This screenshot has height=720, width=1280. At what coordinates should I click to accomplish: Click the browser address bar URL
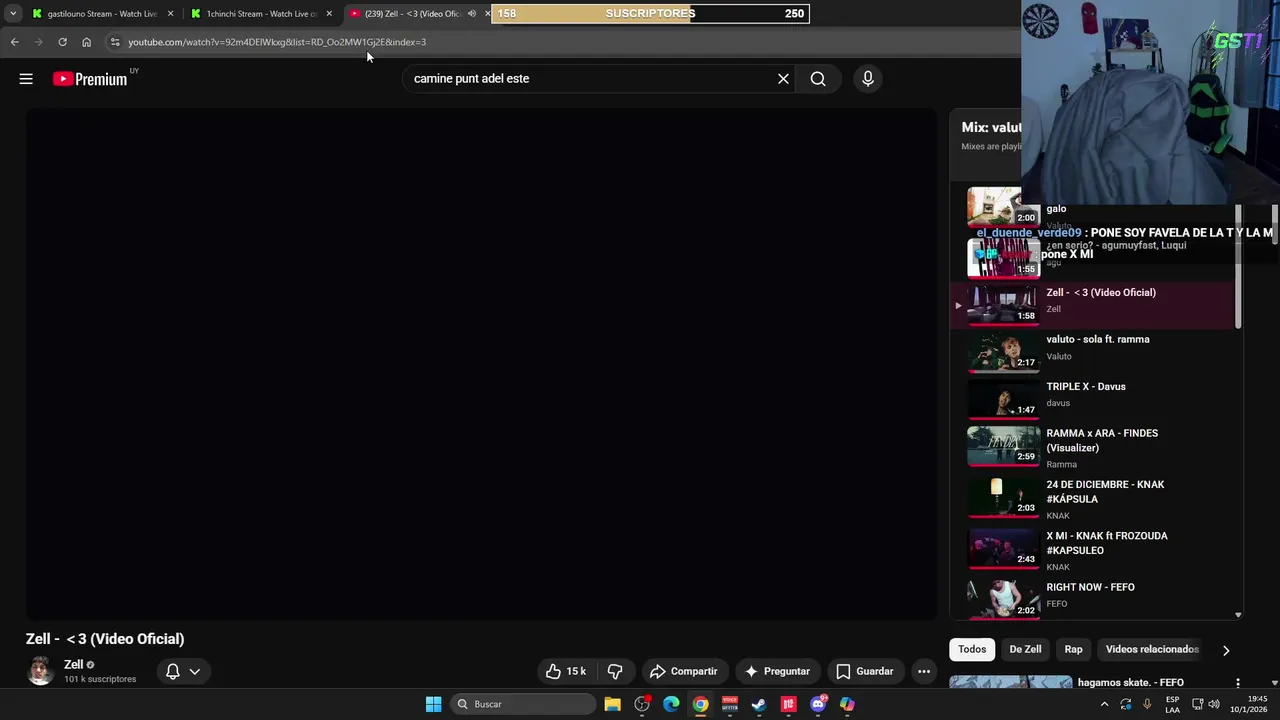[x=277, y=42]
